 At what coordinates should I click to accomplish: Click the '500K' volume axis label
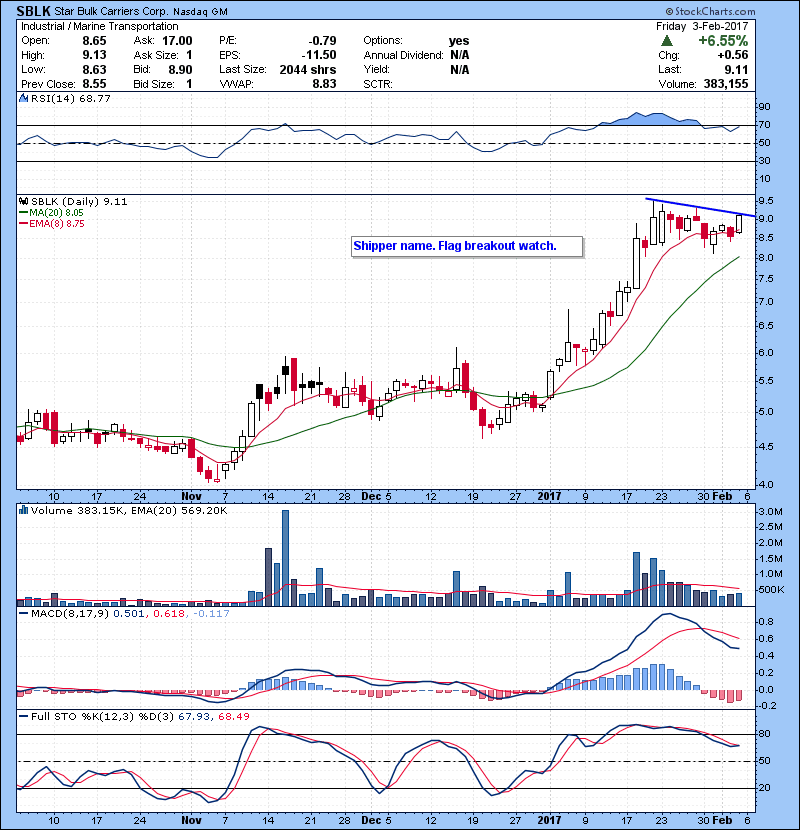(771, 589)
